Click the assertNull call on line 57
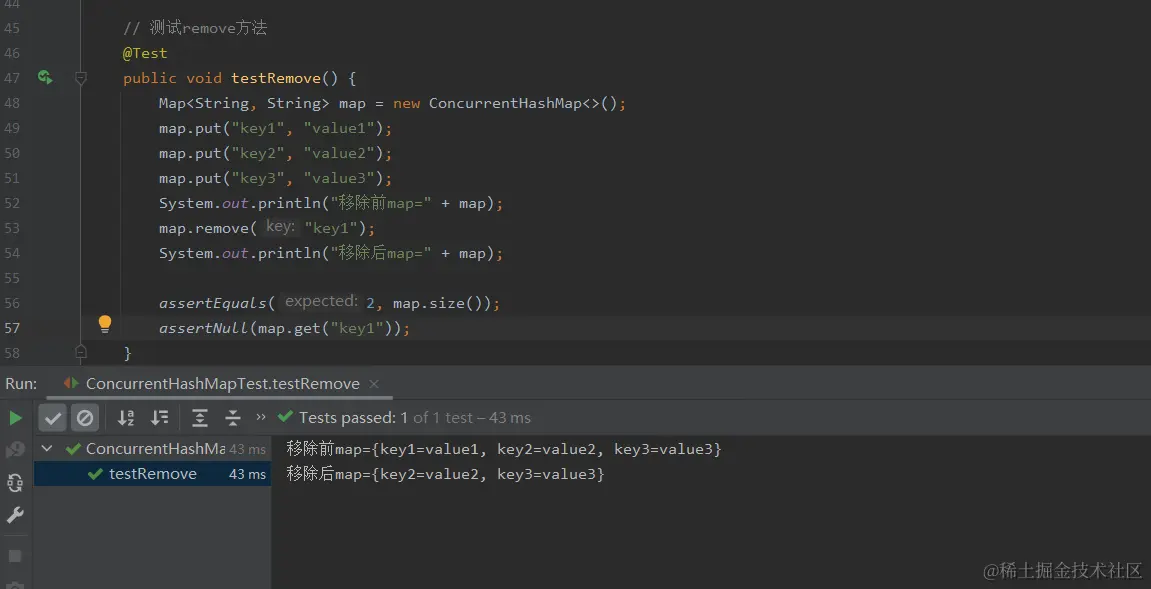The image size is (1151, 589). [x=284, y=328]
